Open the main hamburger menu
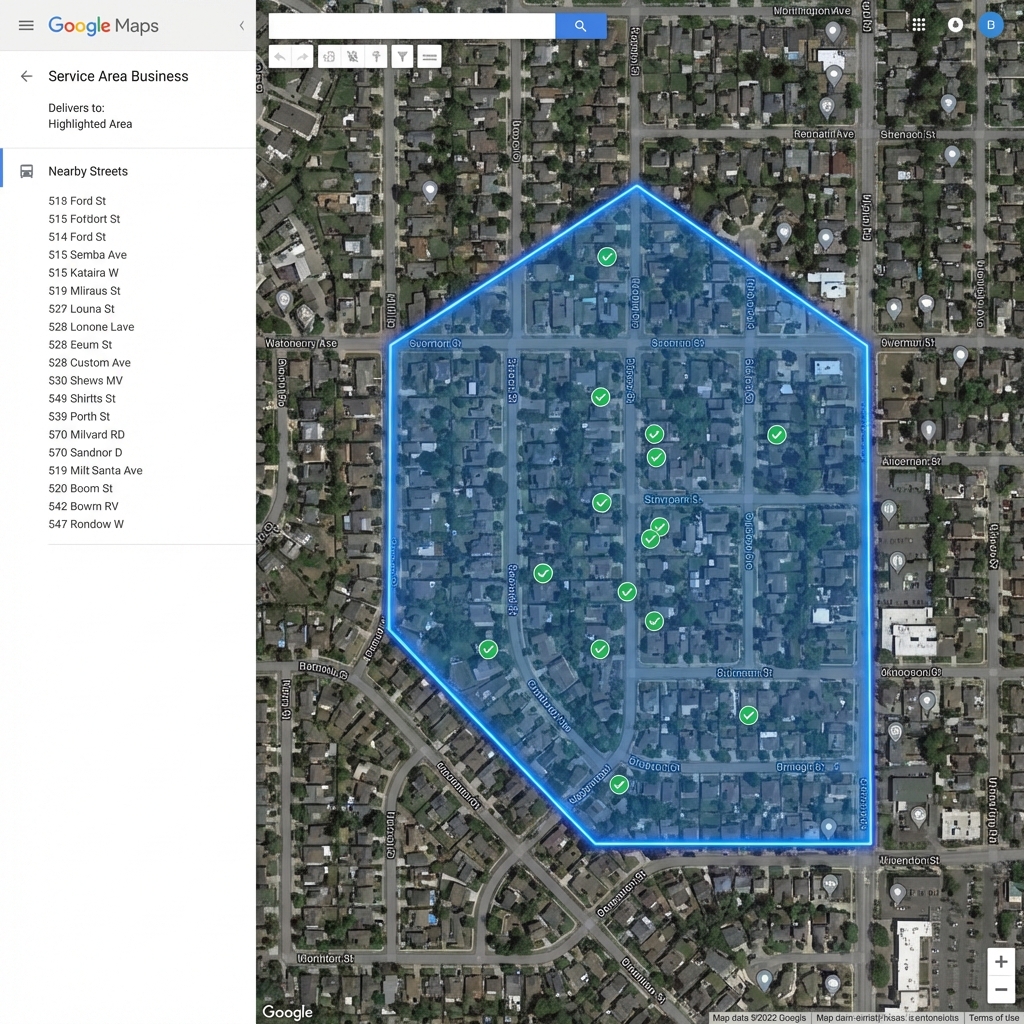1024x1024 pixels. [26, 26]
